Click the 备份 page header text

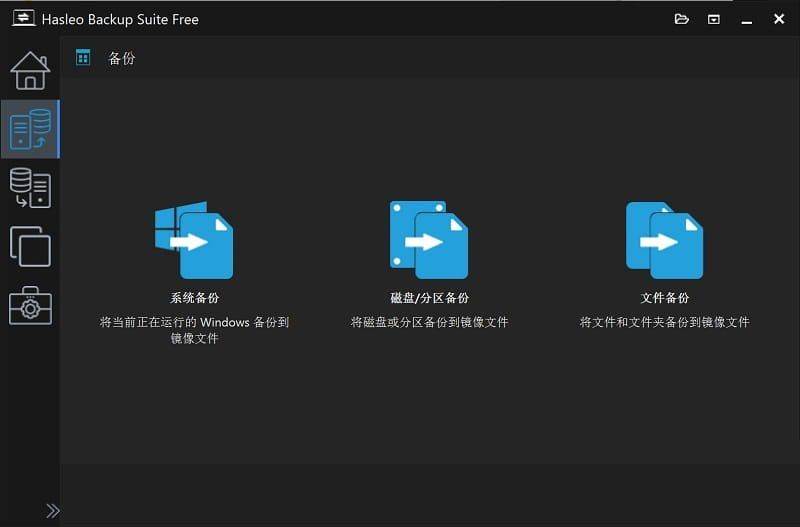(121, 58)
